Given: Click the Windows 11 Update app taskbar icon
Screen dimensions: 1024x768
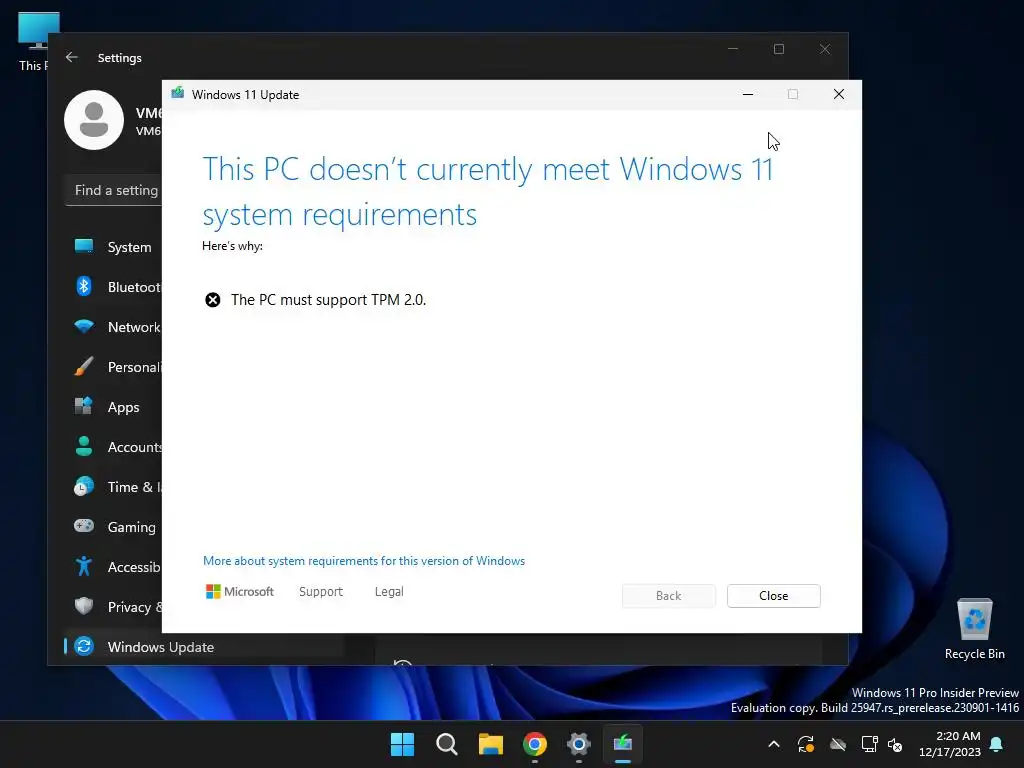Looking at the screenshot, I should pos(622,744).
